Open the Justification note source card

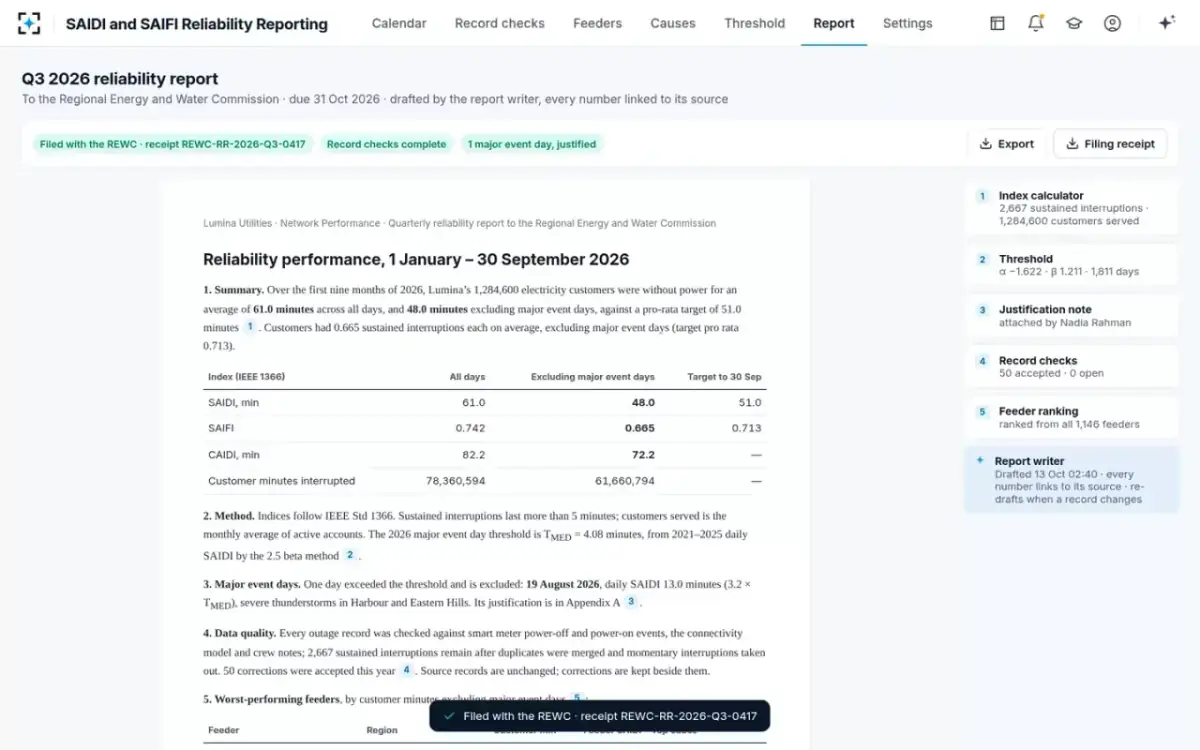click(1072, 316)
